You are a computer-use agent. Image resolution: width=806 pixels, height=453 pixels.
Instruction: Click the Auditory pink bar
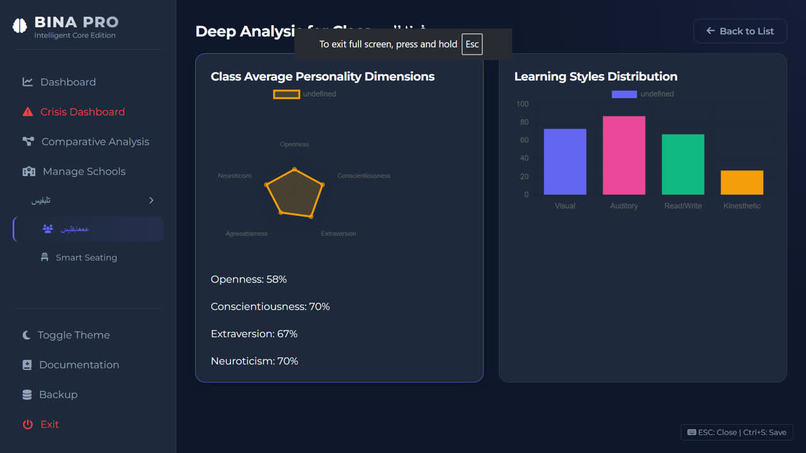624,155
